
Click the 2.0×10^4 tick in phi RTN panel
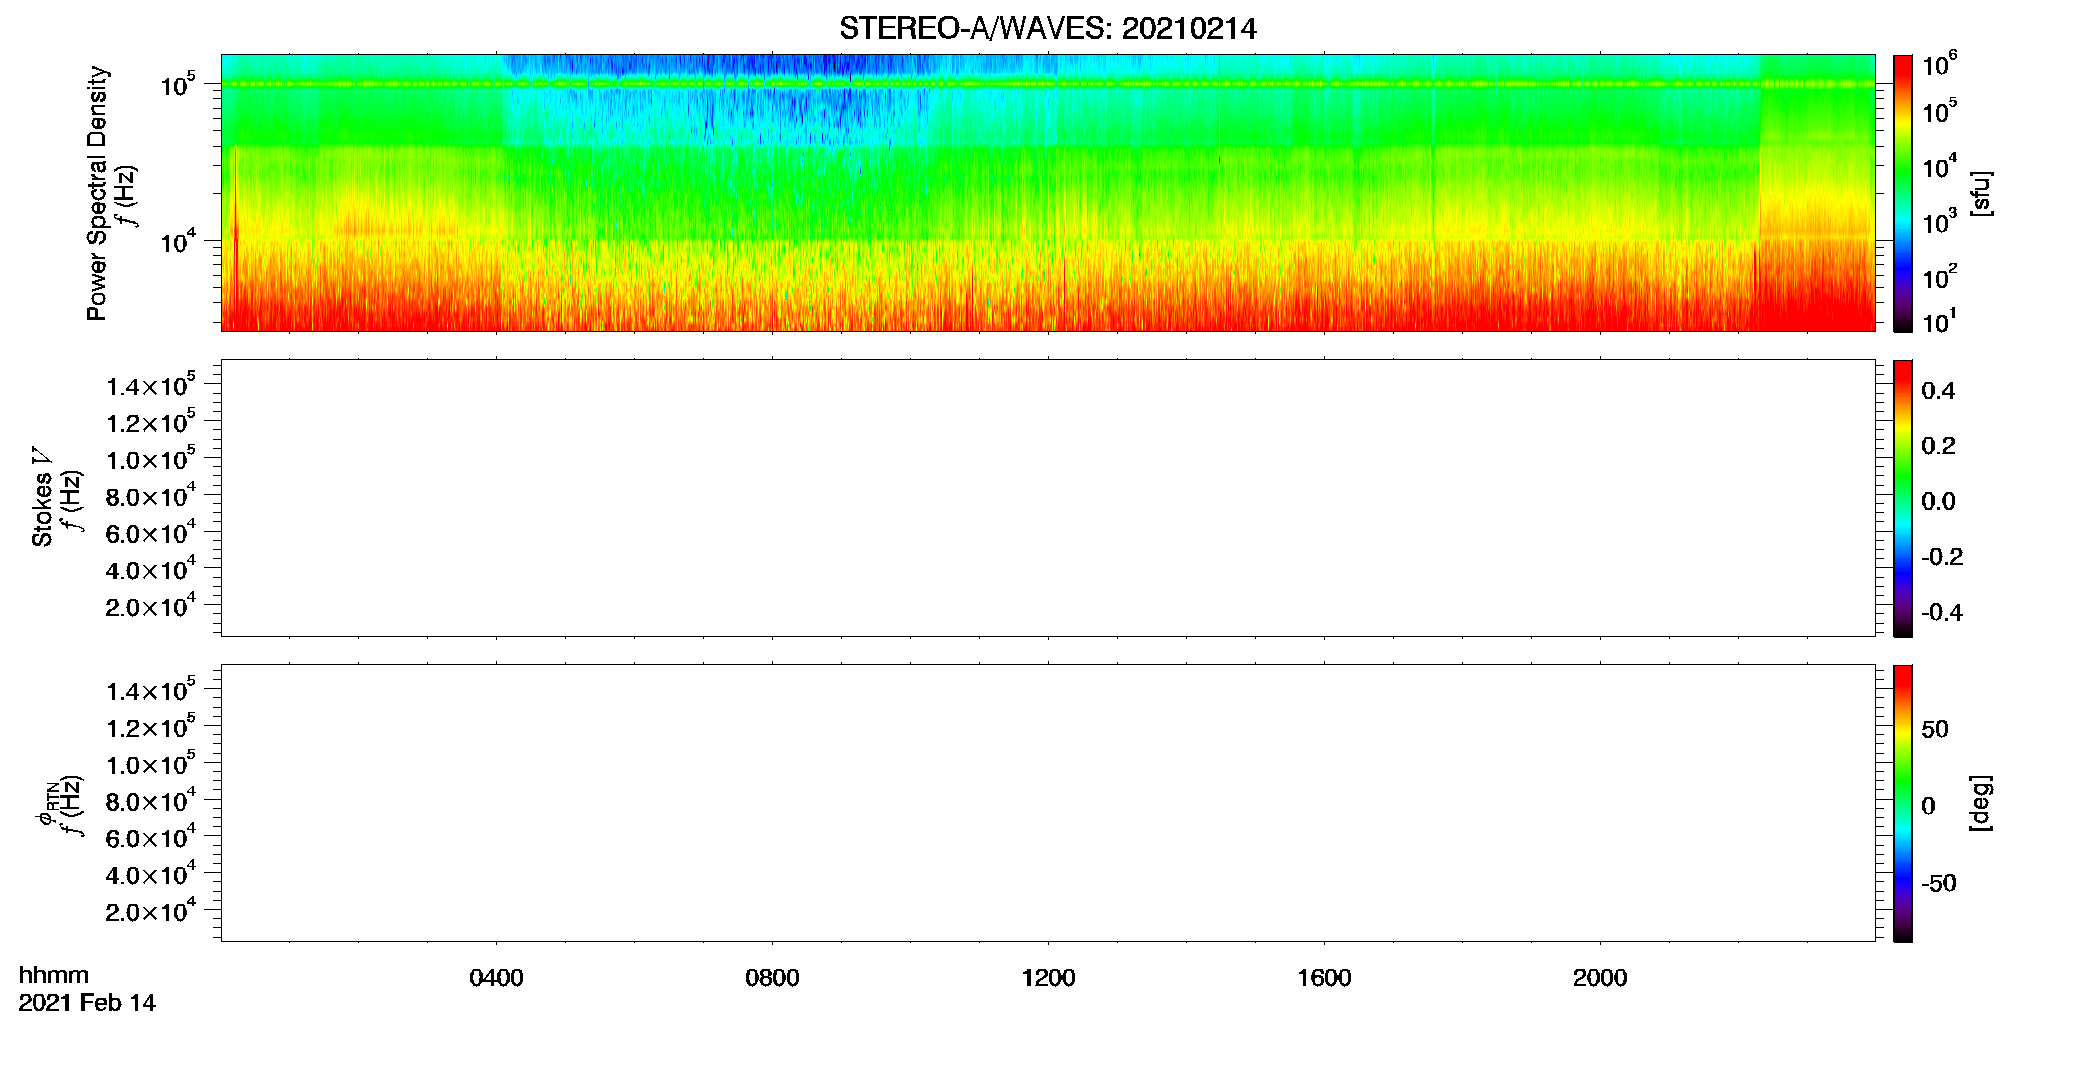click(x=150, y=910)
